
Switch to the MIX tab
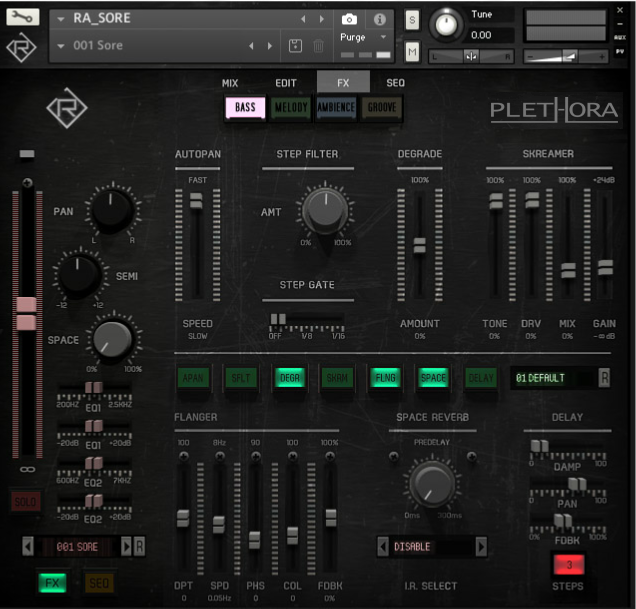coord(230,83)
